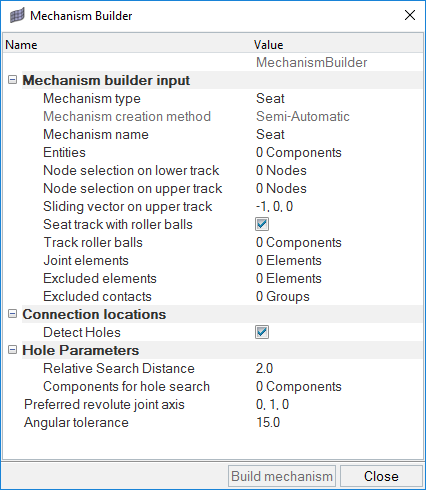This screenshot has width=426, height=490.
Task: Edit the Angular tolerance value 15.0
Action: point(338,422)
